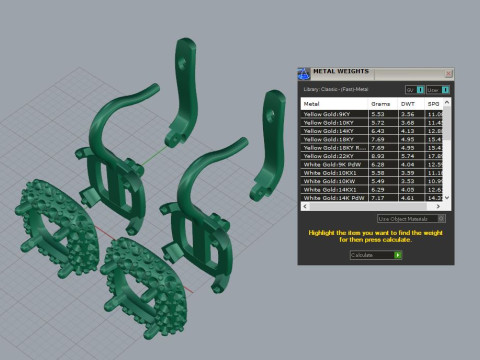Toggle the User library option
Image resolution: width=480 pixels, height=360 pixels.
(x=438, y=90)
